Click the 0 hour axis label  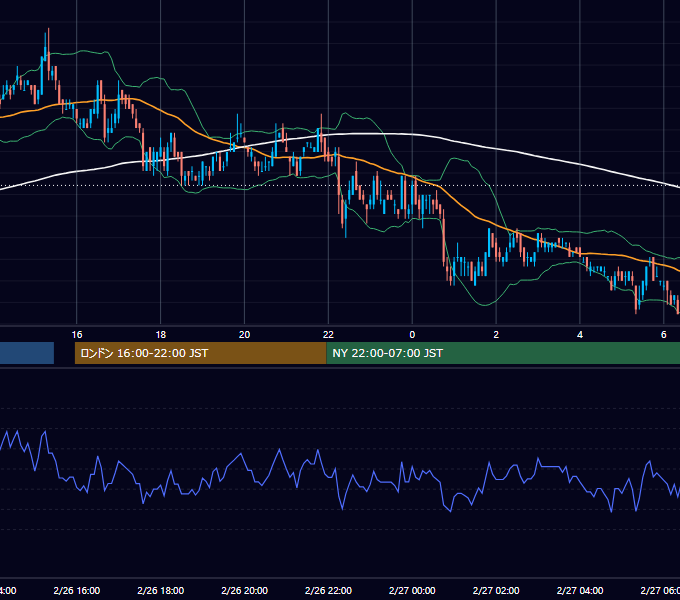click(412, 334)
